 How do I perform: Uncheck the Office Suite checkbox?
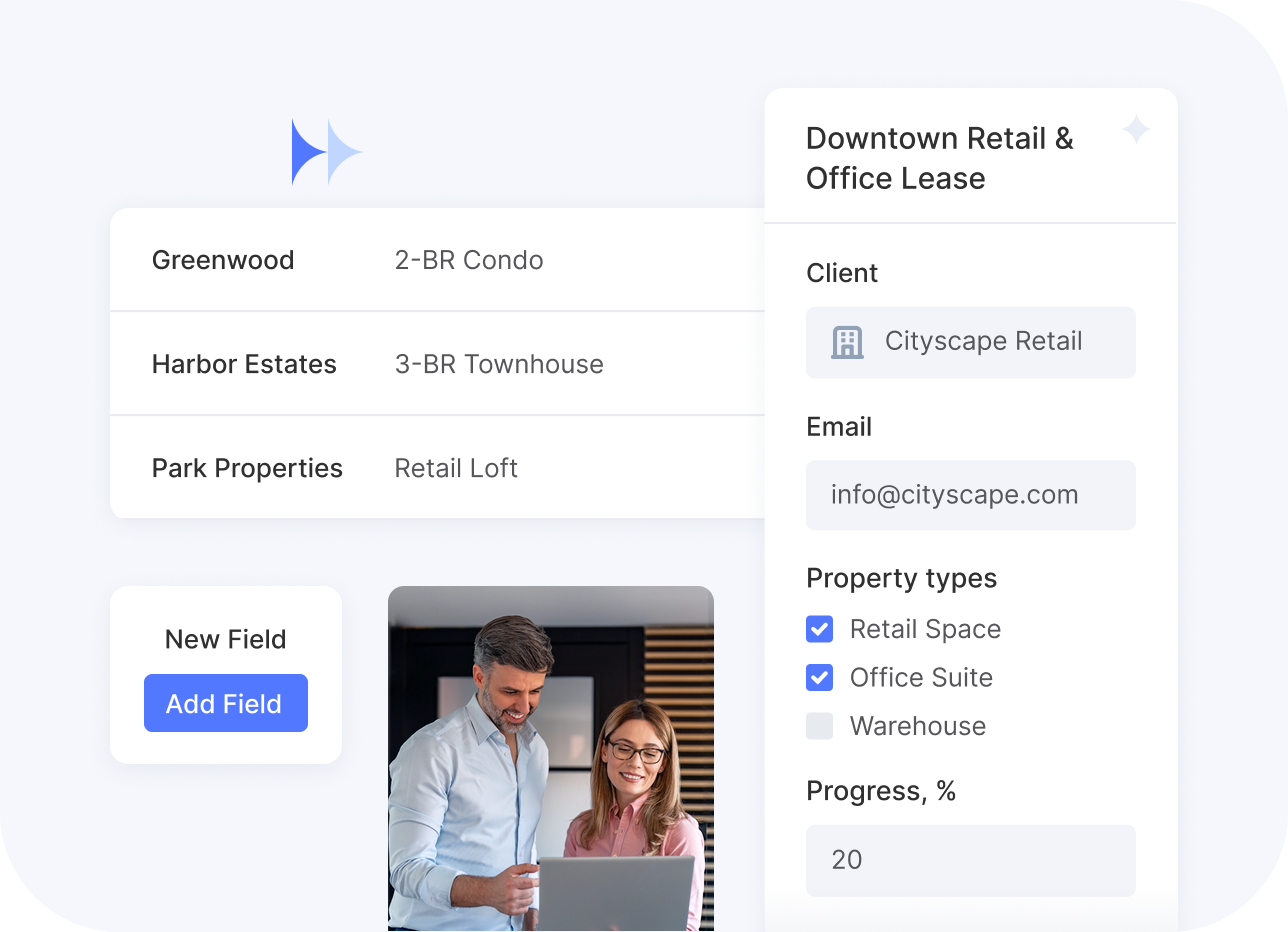[x=819, y=678]
